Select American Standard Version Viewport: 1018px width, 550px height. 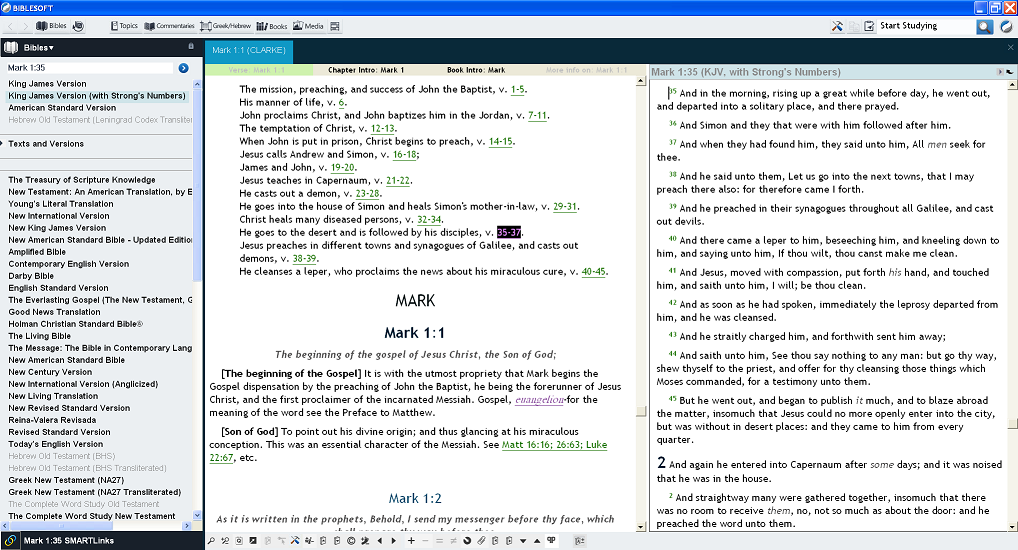(x=62, y=108)
